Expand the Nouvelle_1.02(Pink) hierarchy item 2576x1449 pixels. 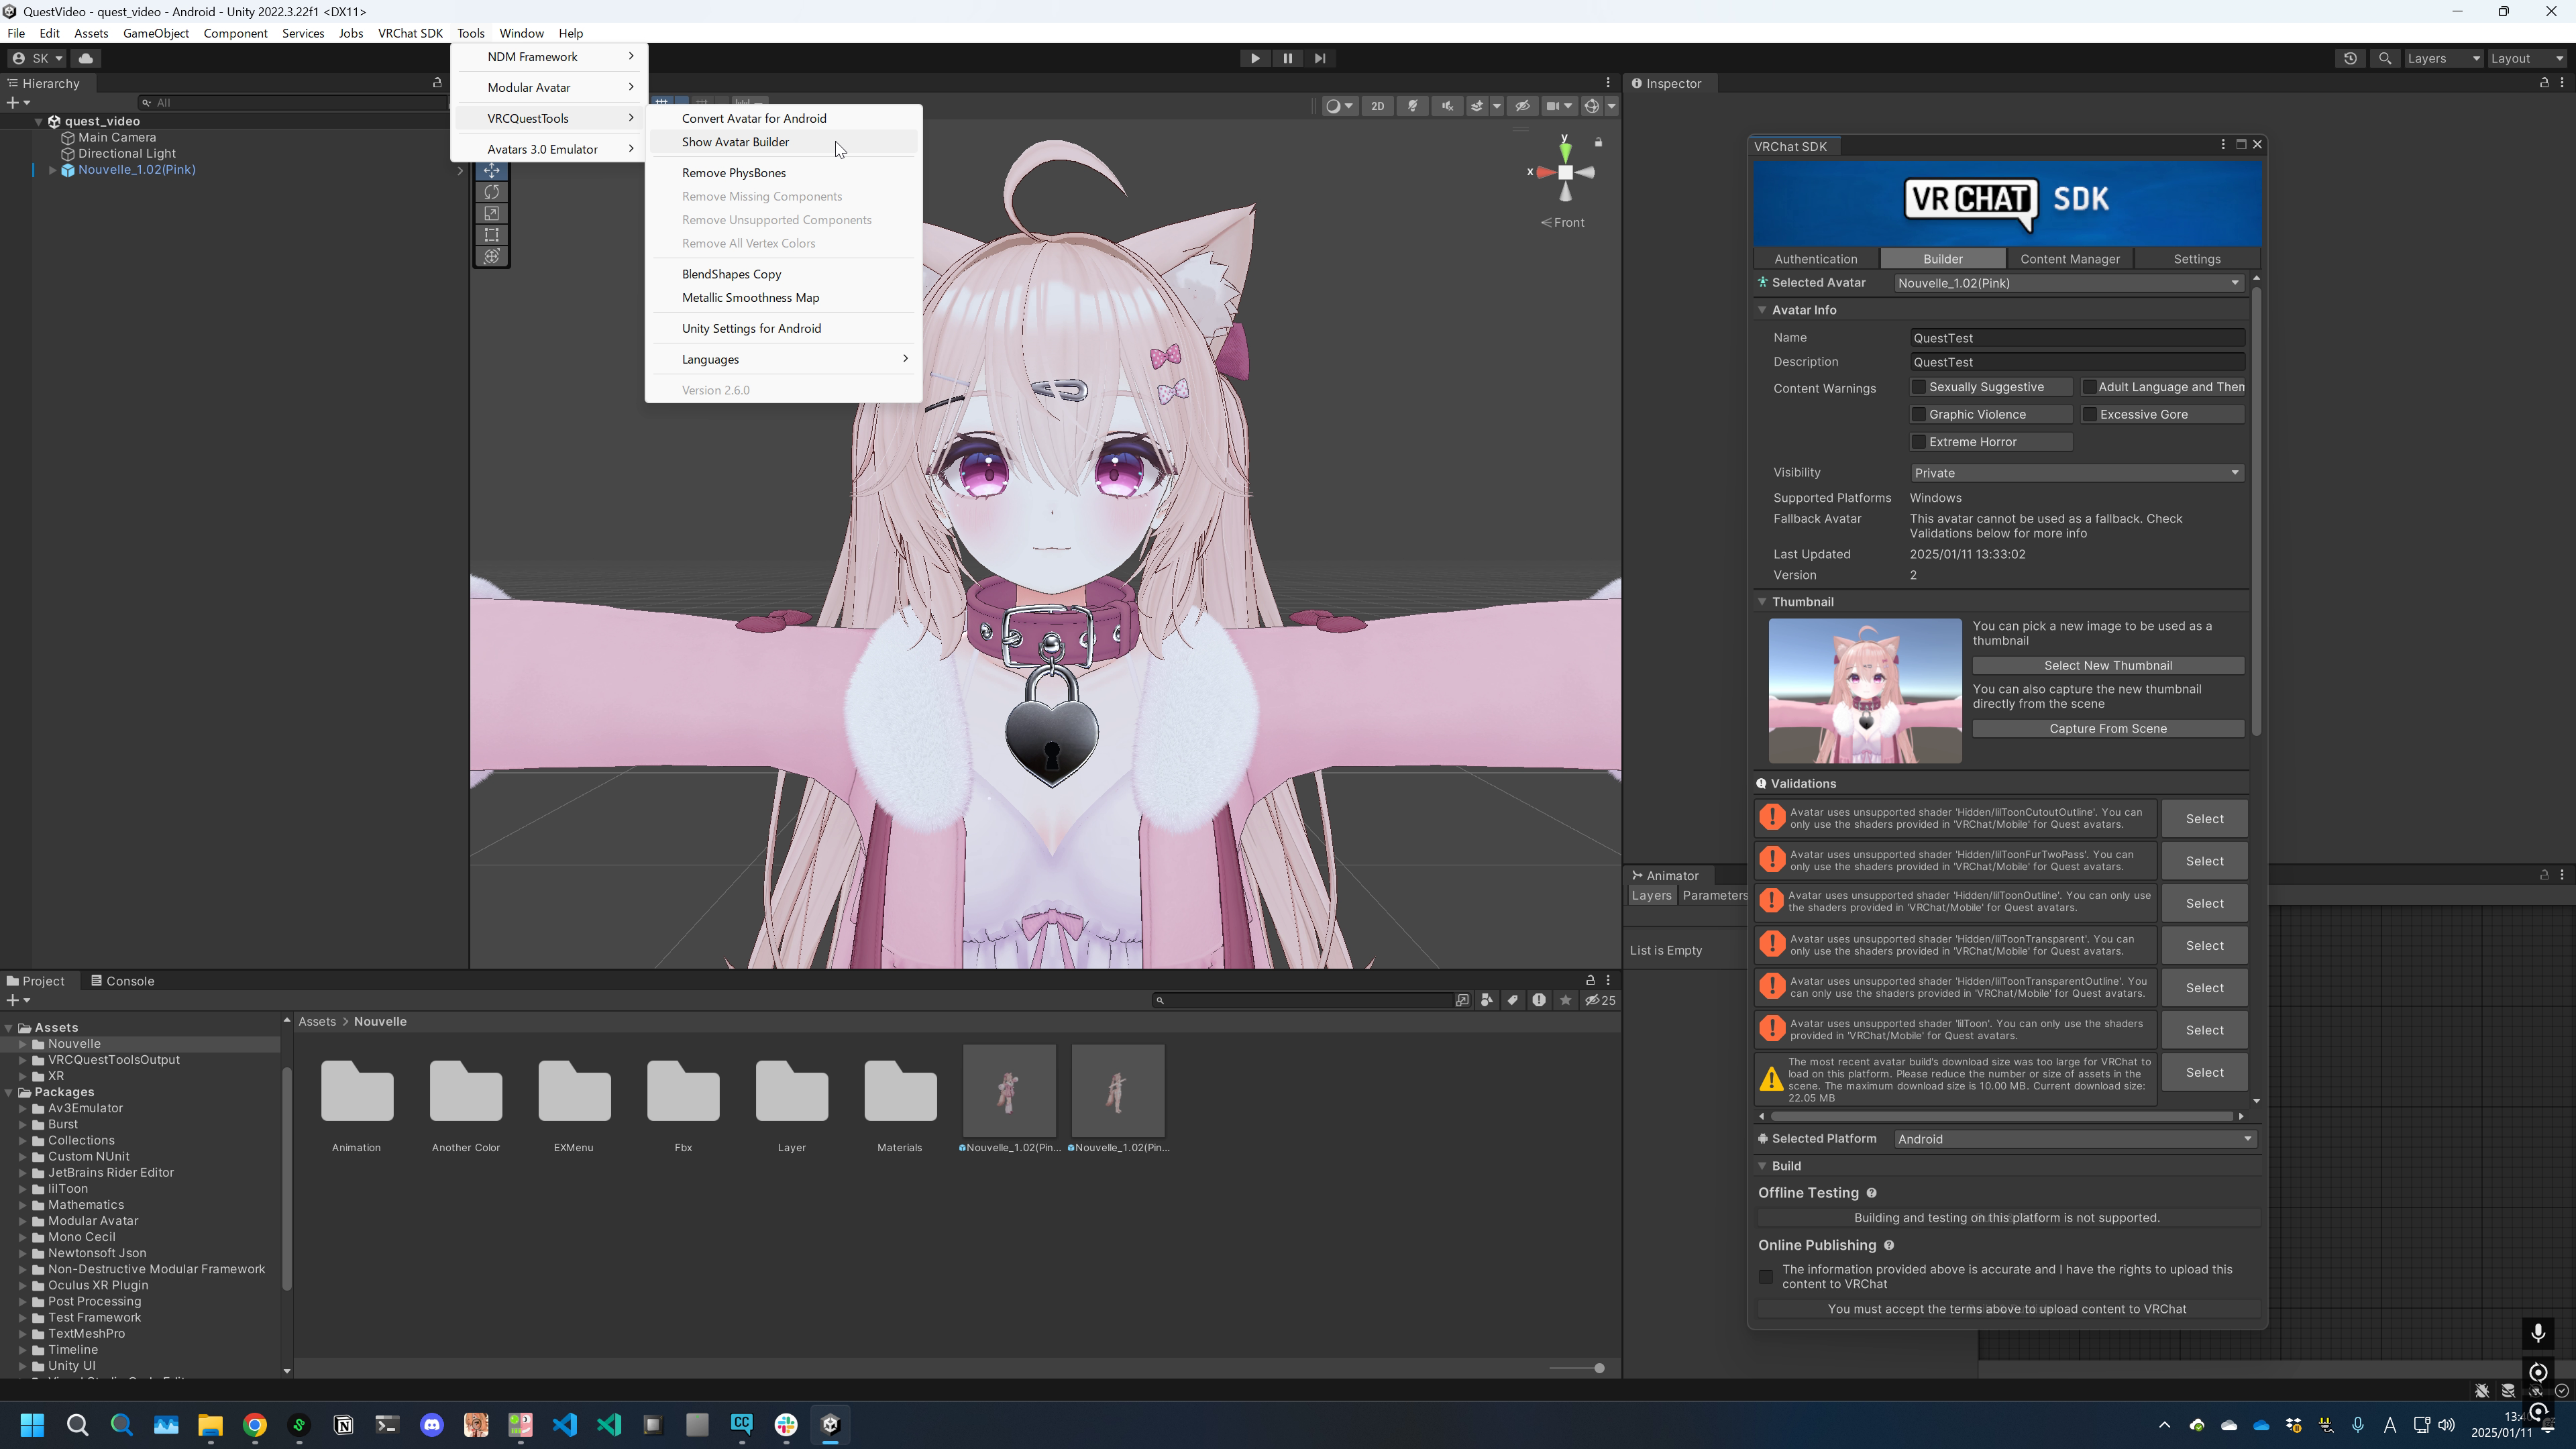click(52, 170)
